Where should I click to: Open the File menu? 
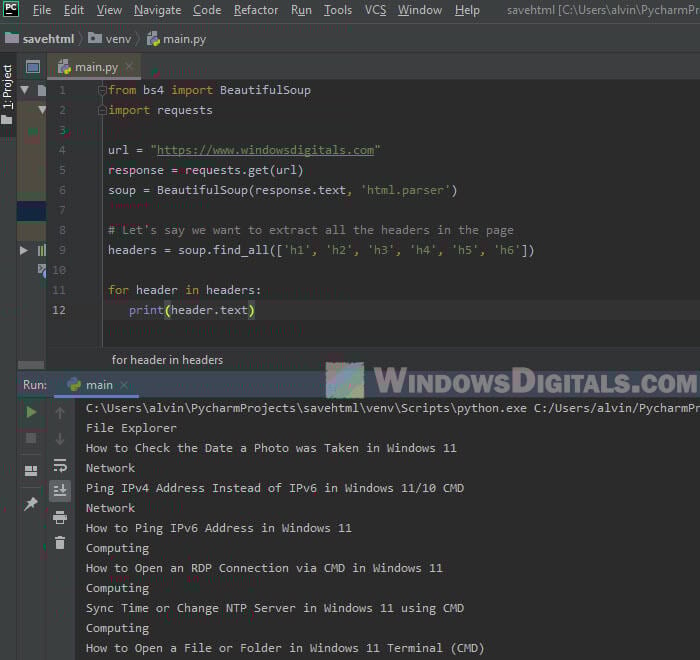(x=42, y=10)
